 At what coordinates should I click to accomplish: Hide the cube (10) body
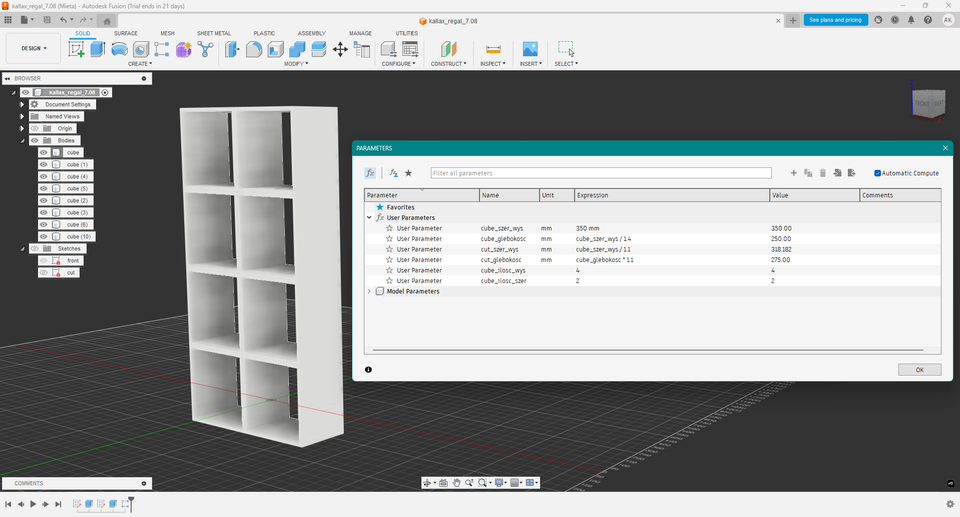[43, 236]
